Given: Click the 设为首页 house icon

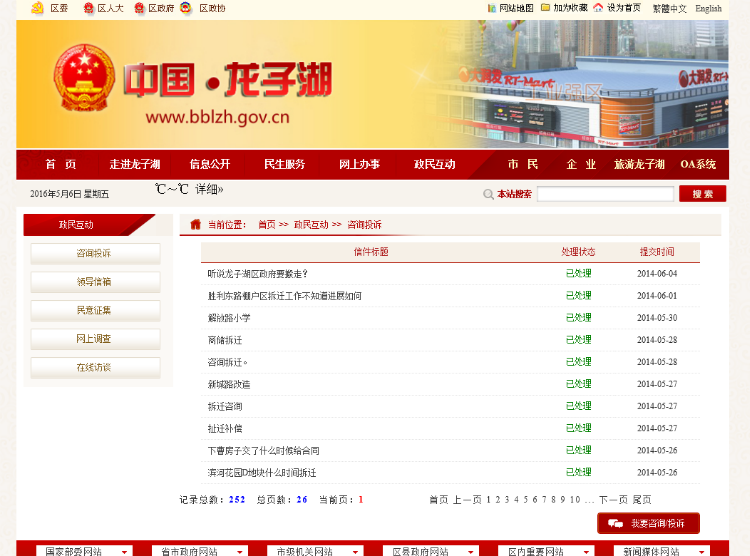Looking at the screenshot, I should (x=598, y=8).
